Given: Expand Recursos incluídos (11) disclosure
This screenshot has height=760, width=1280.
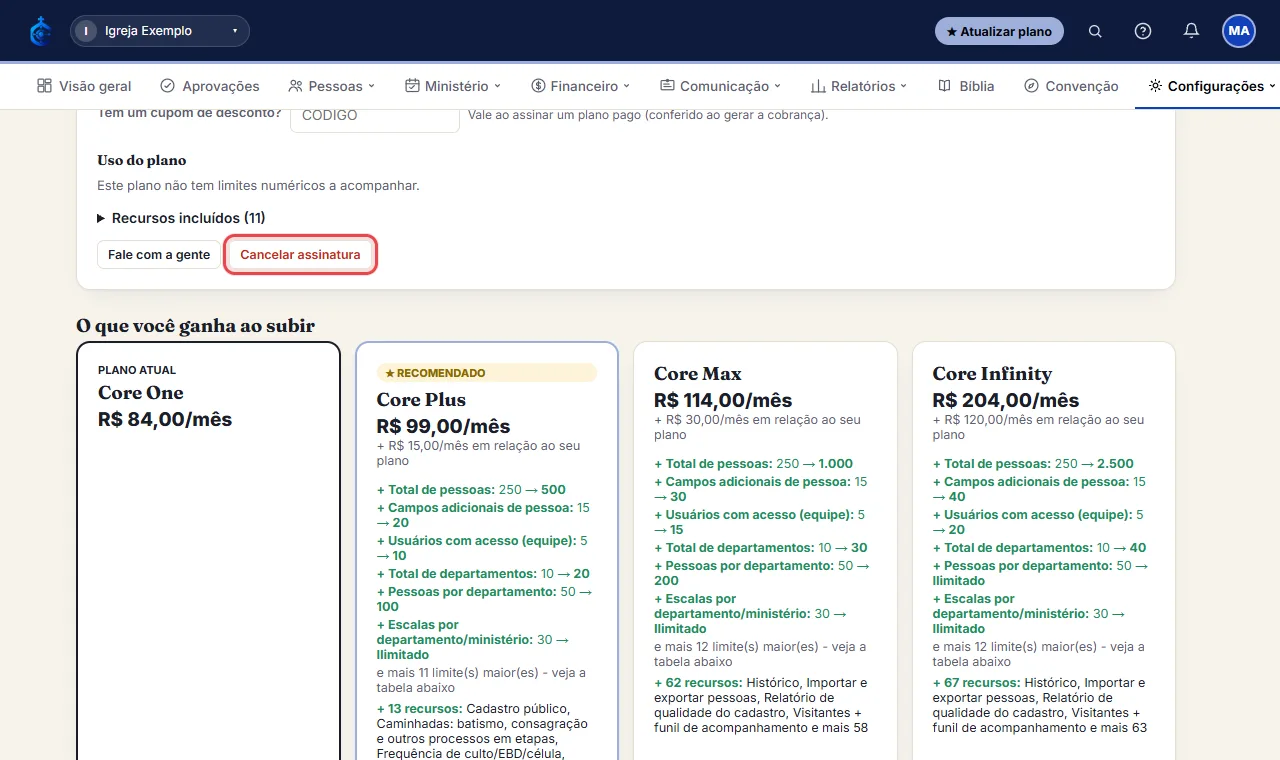Looking at the screenshot, I should (181, 218).
